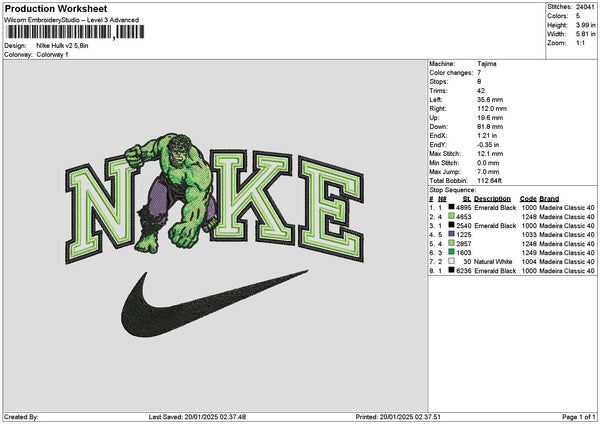
Task: Click the 'Printed: 20/01/2025 02.37.51' text
Action: click(x=398, y=417)
